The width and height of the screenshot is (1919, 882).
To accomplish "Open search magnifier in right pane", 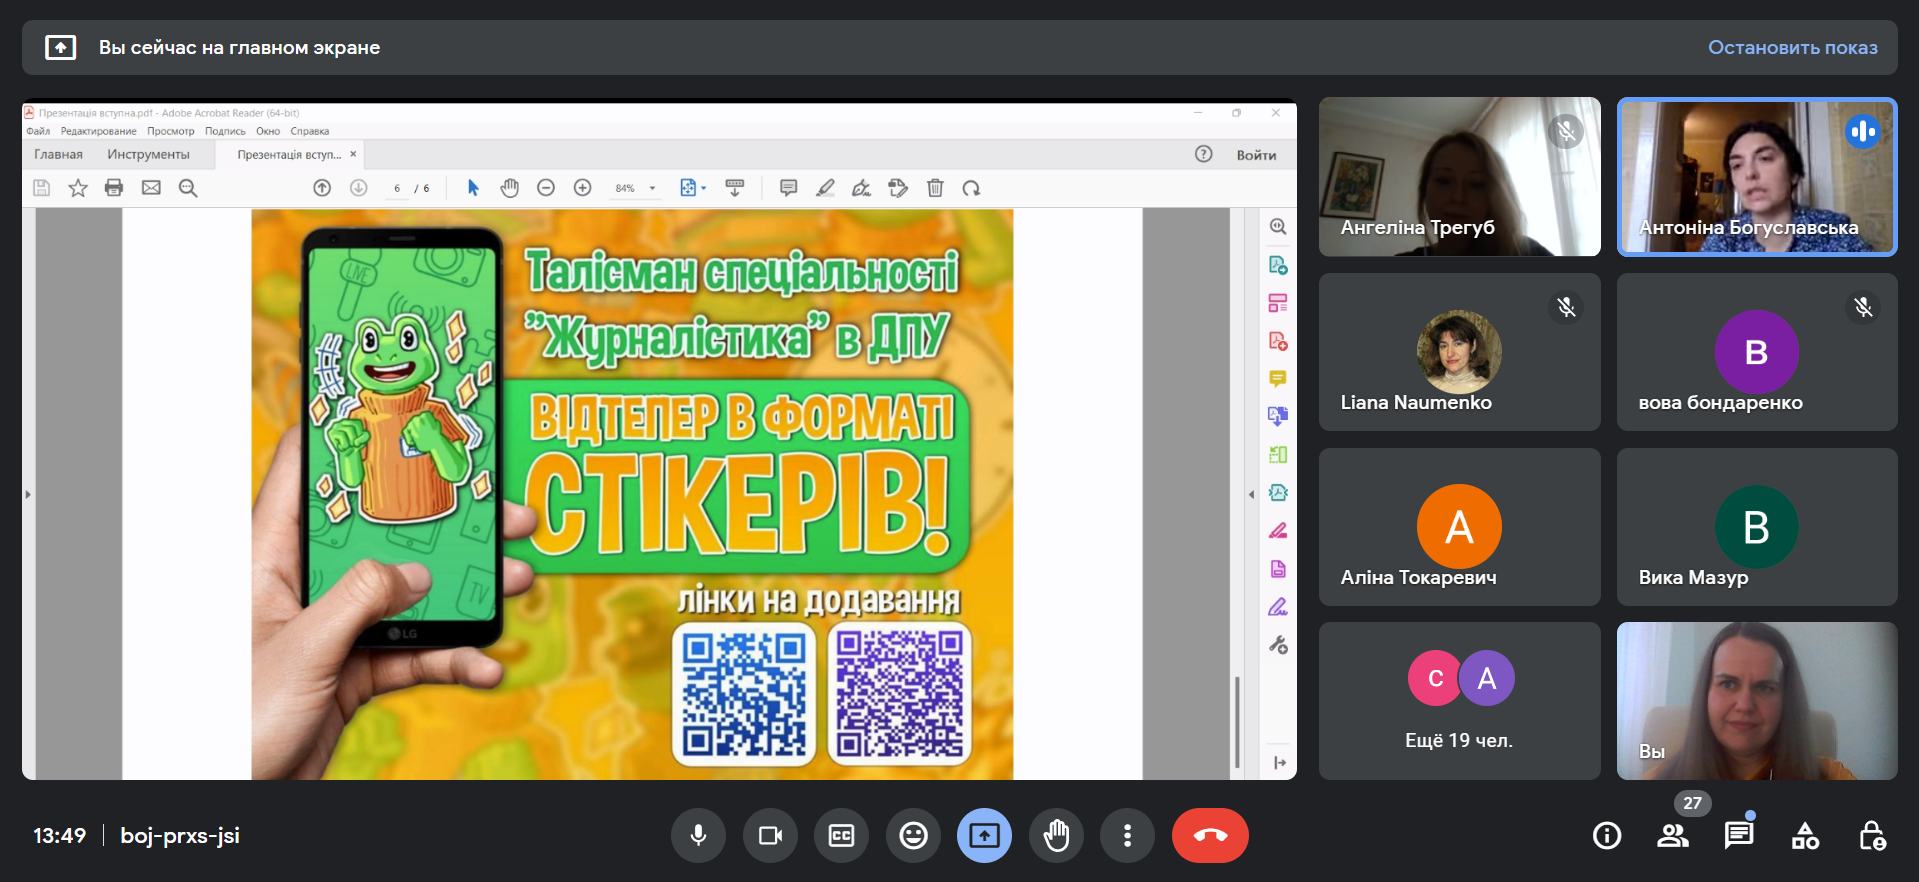I will (x=1278, y=227).
